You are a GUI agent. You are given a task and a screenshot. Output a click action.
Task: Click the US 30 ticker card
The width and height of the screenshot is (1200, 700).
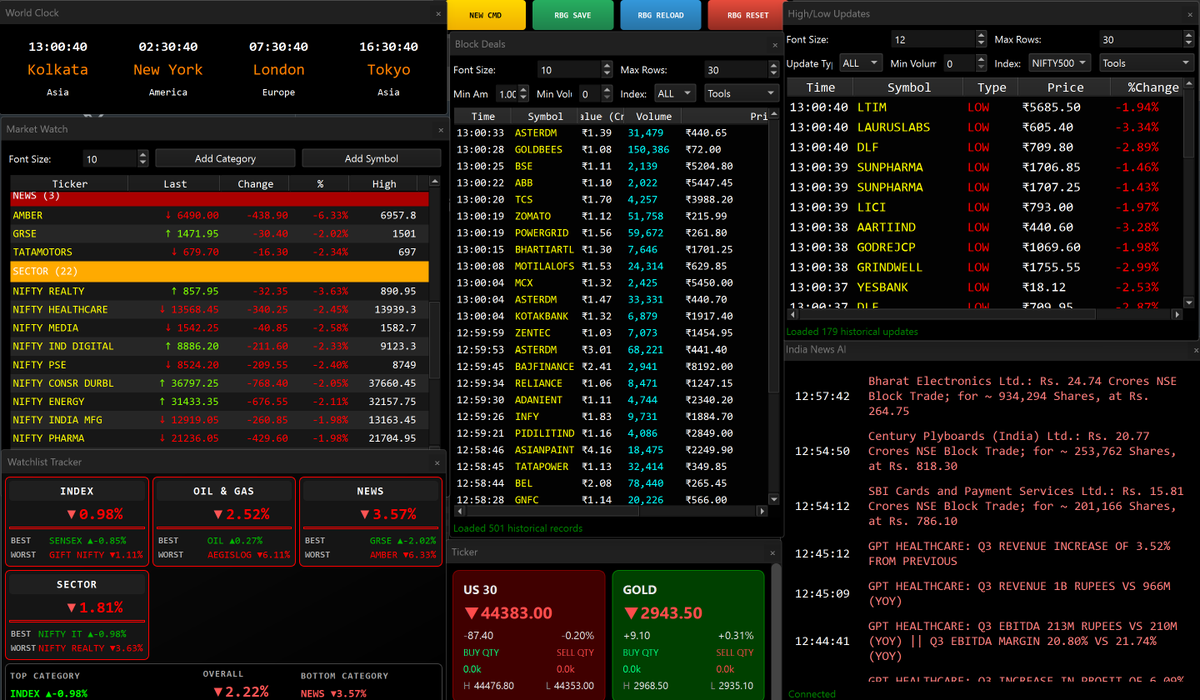tap(529, 634)
